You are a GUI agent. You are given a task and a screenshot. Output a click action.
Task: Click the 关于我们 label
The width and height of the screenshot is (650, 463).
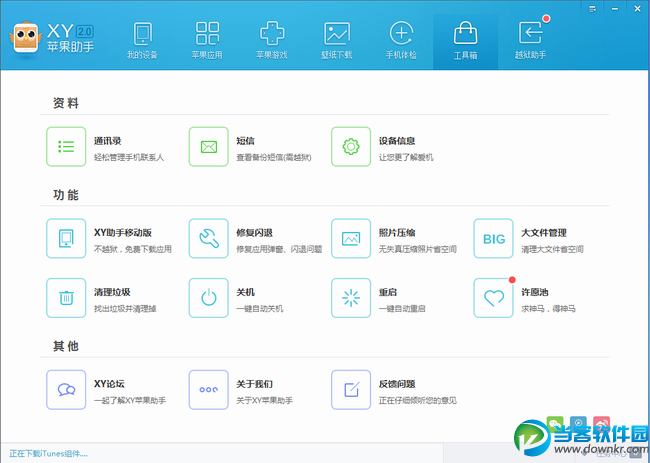coord(255,384)
